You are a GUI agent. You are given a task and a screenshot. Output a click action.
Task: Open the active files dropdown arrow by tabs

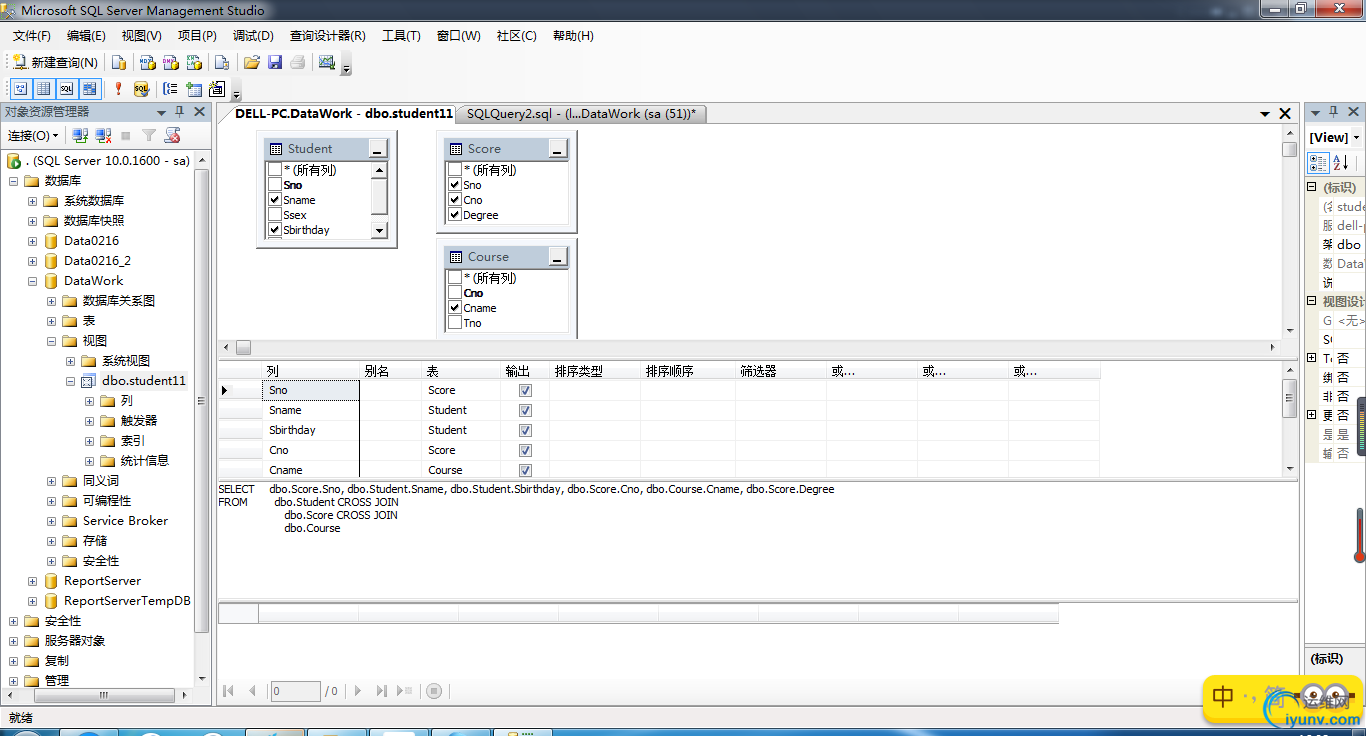(x=1265, y=114)
